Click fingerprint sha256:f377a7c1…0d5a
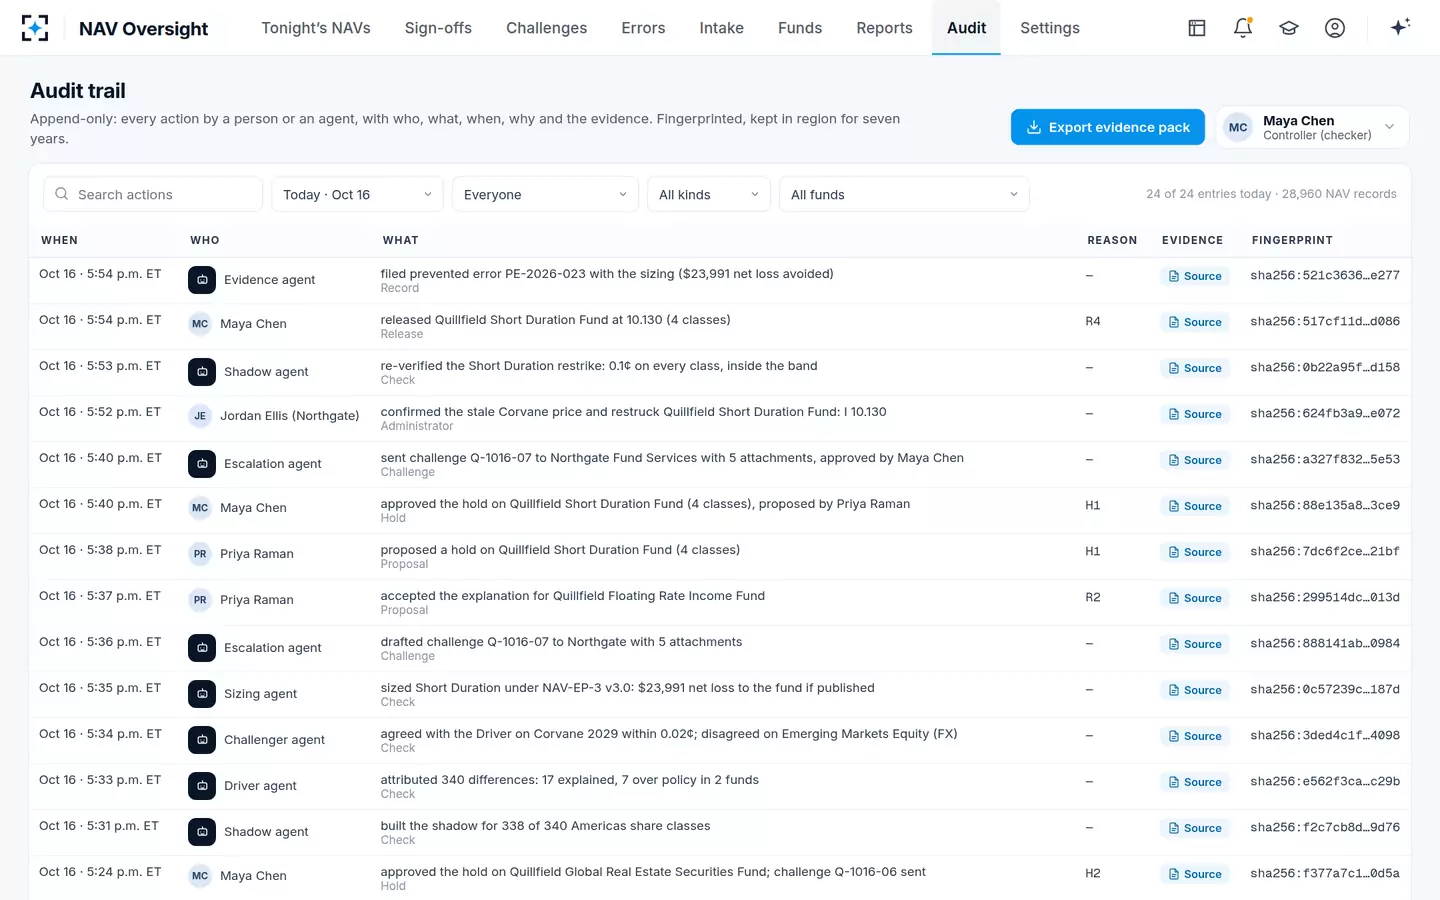This screenshot has width=1440, height=900. click(1325, 873)
